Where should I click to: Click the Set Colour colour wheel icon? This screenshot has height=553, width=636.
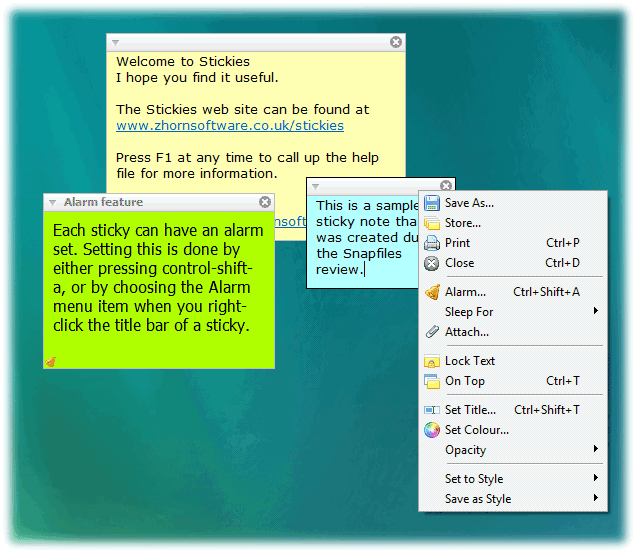pyautogui.click(x=432, y=430)
